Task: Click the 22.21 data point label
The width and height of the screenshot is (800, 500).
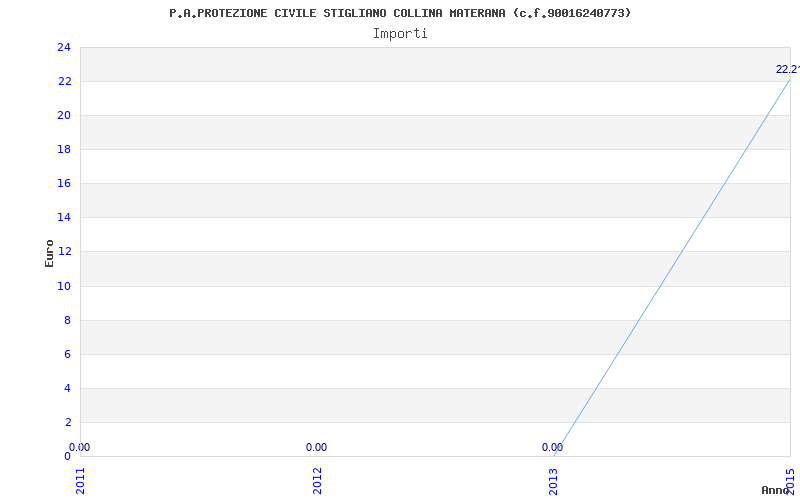Action: 787,69
